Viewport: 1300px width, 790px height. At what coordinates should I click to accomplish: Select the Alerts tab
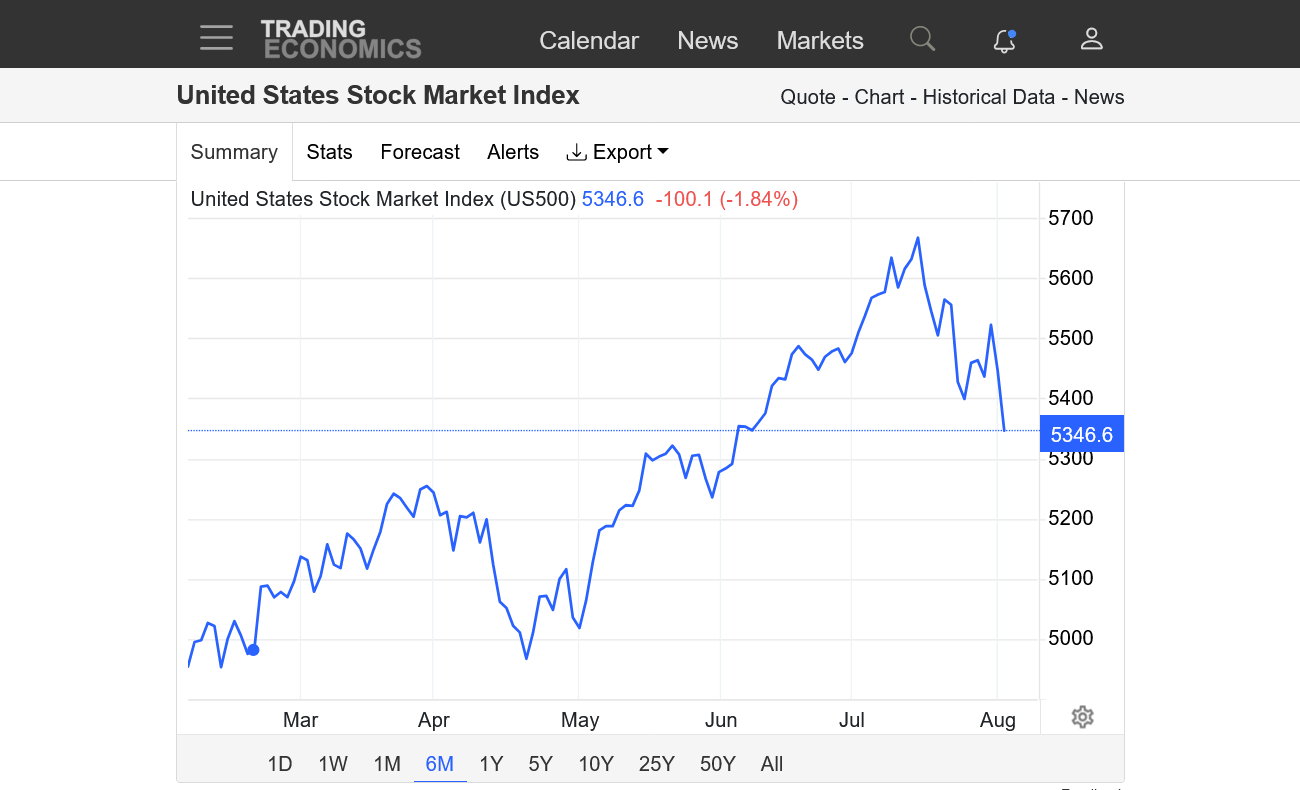tap(513, 152)
